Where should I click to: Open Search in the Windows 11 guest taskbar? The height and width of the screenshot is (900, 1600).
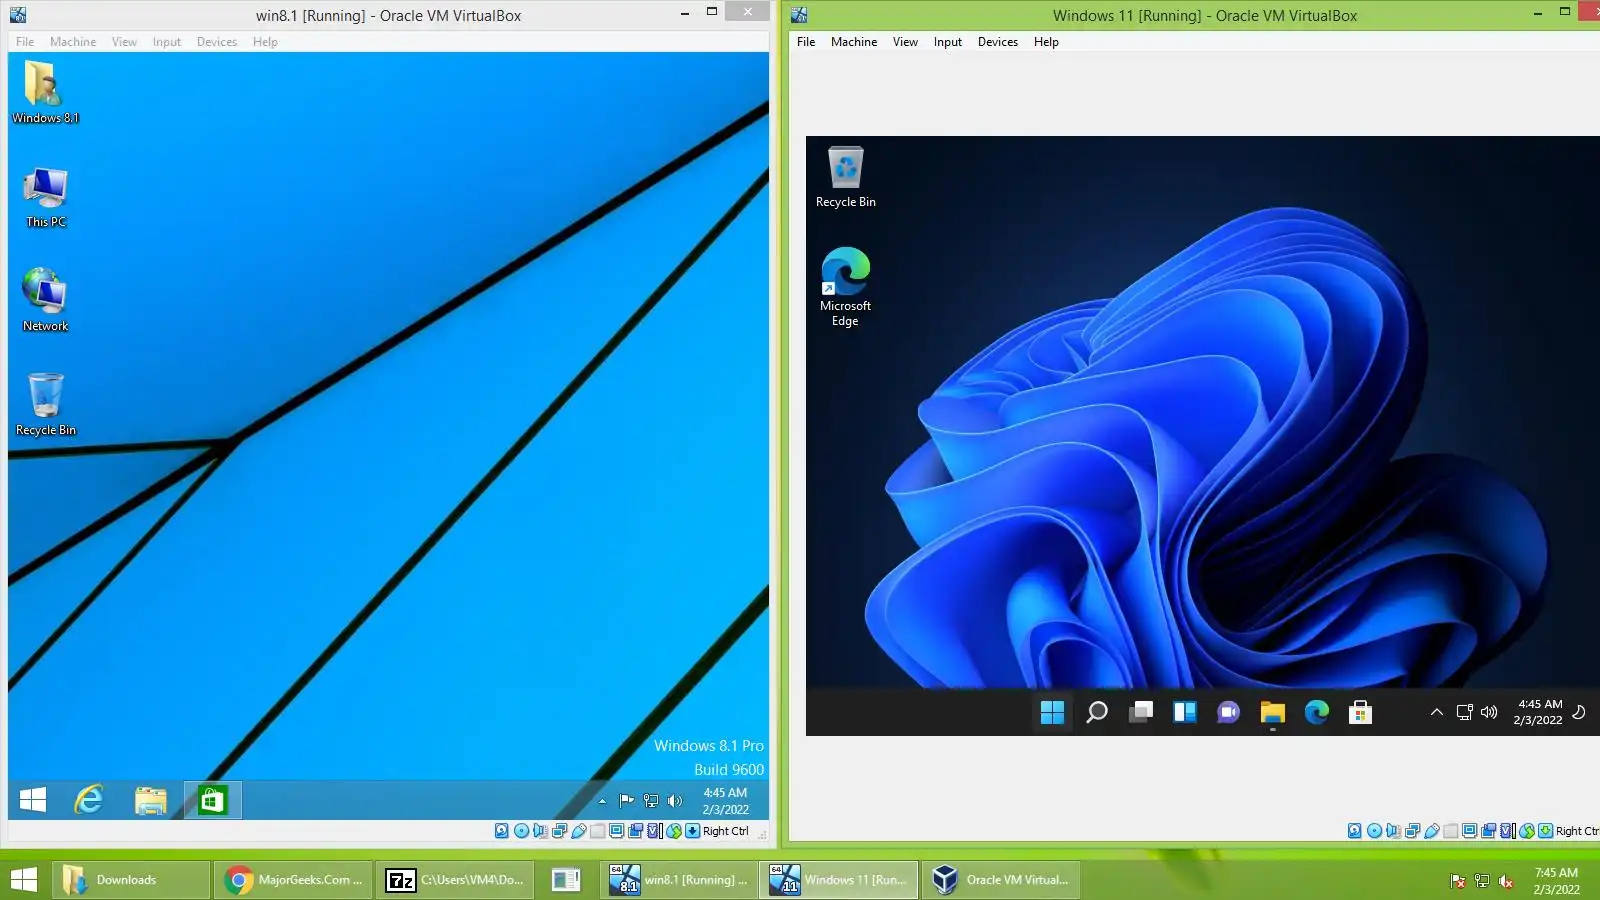(1097, 712)
